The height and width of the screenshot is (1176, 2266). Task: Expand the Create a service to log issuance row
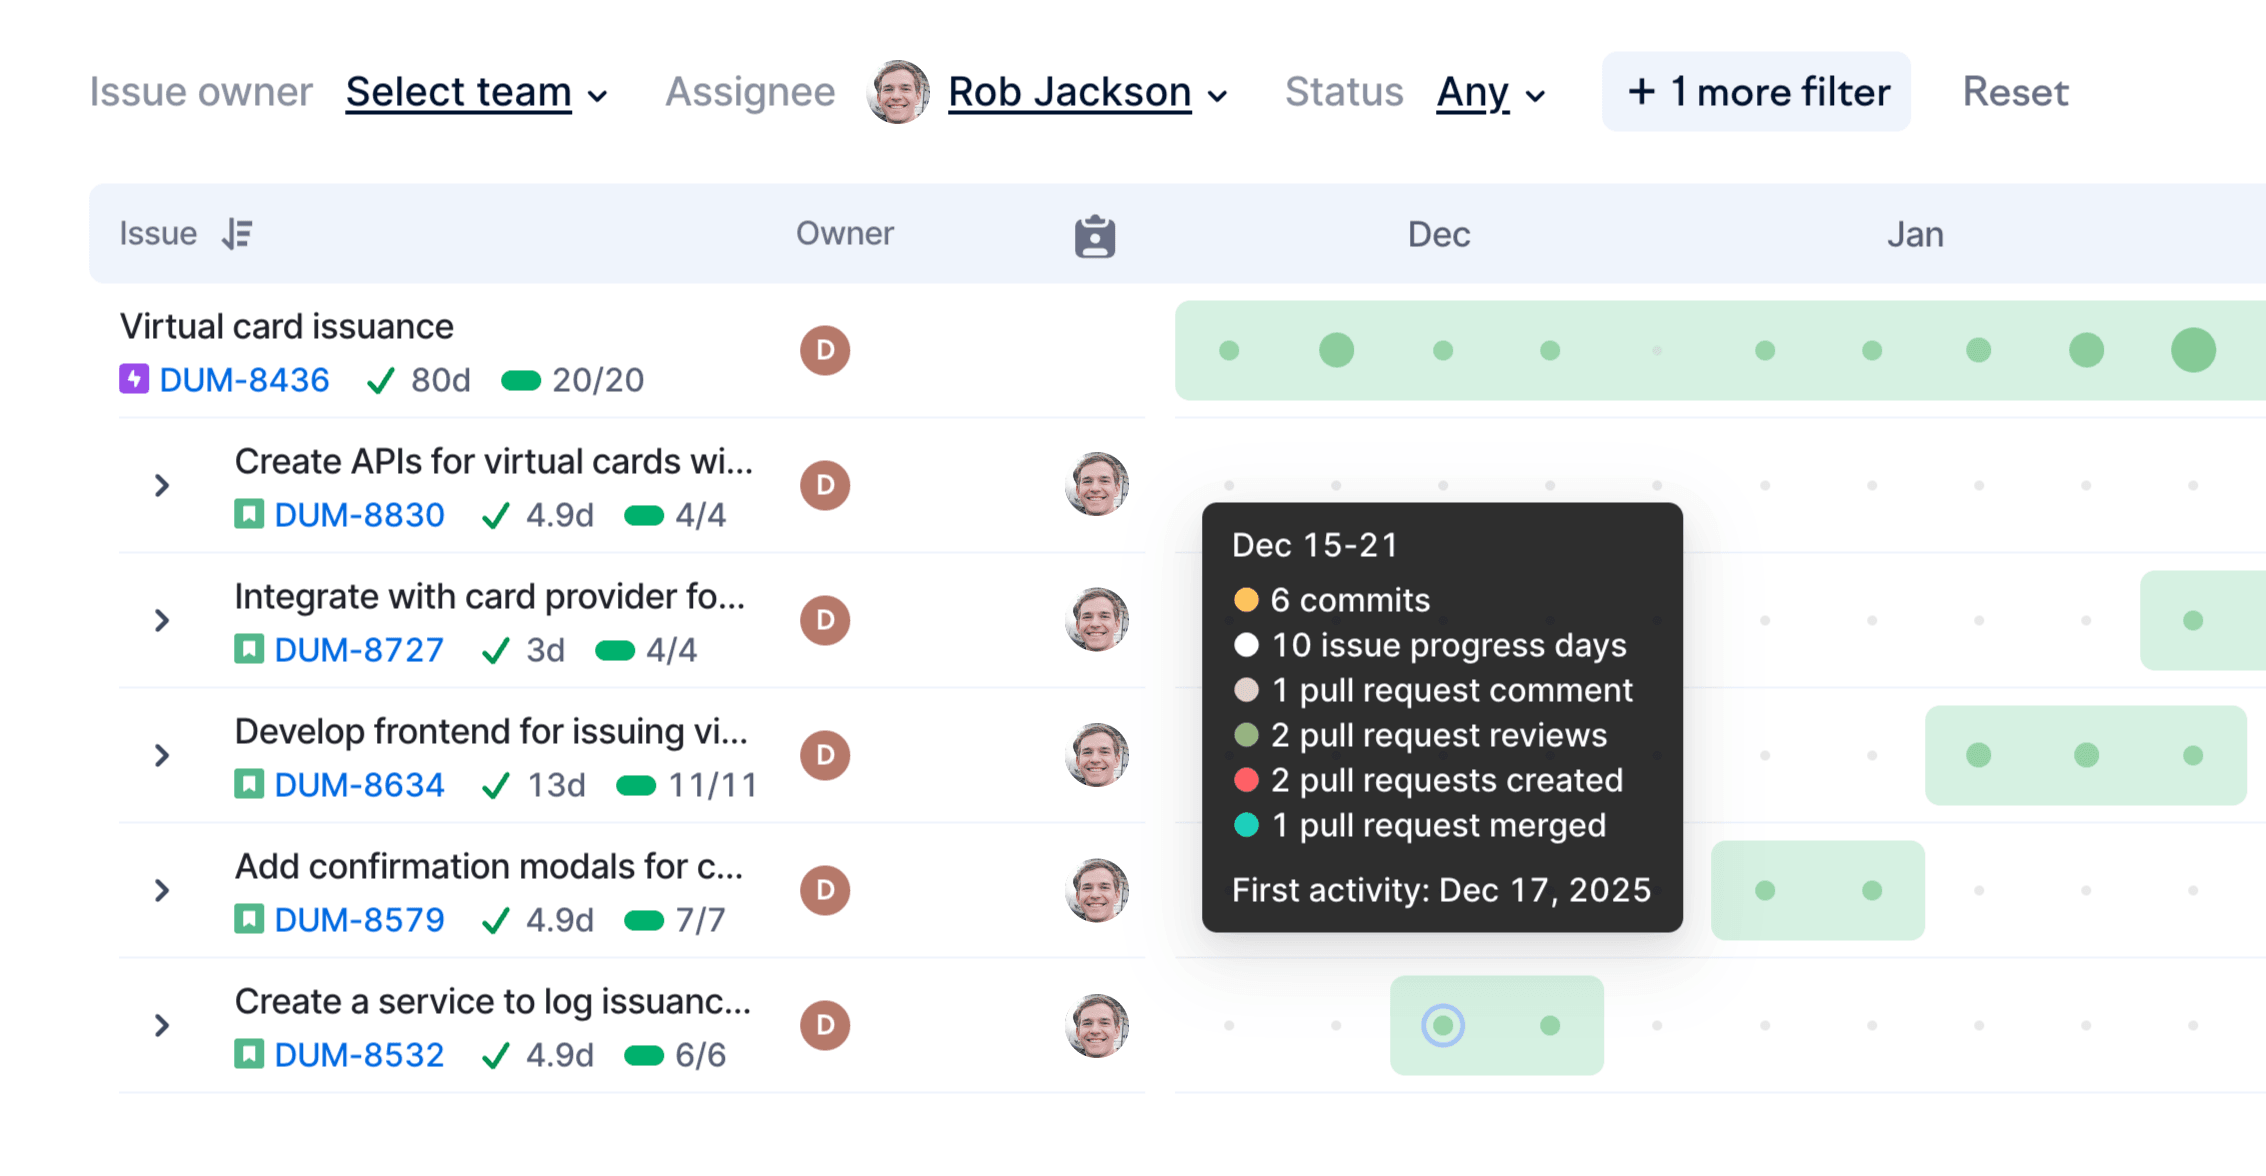[162, 1026]
